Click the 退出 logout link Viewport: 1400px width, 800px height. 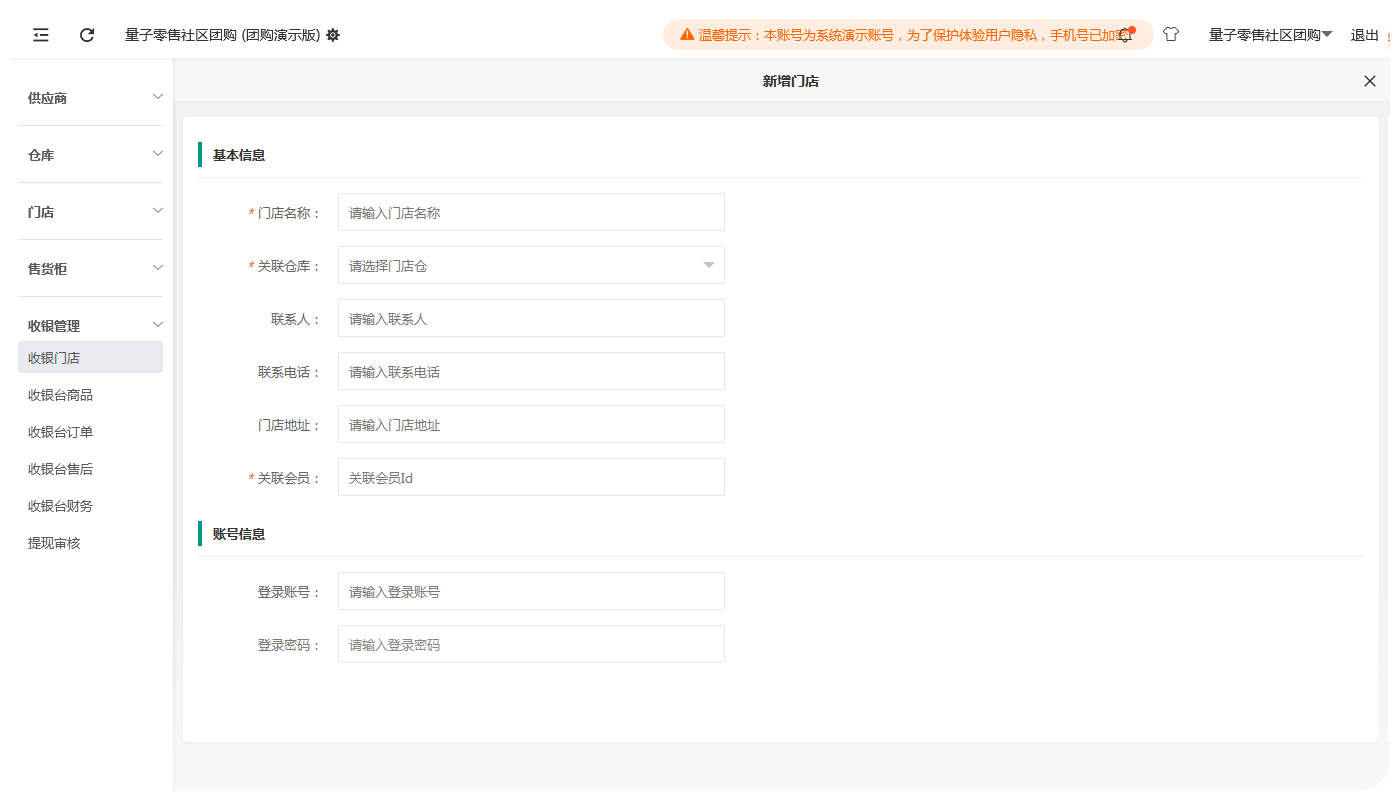(1365, 35)
